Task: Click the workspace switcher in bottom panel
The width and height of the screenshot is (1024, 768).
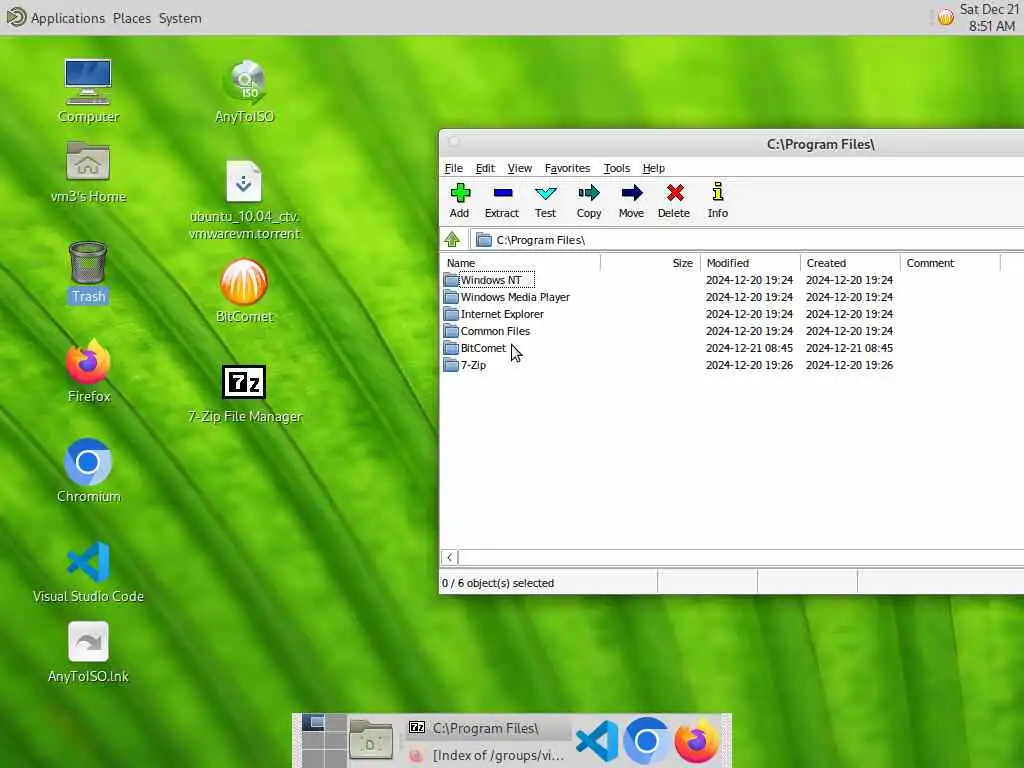Action: click(x=324, y=741)
